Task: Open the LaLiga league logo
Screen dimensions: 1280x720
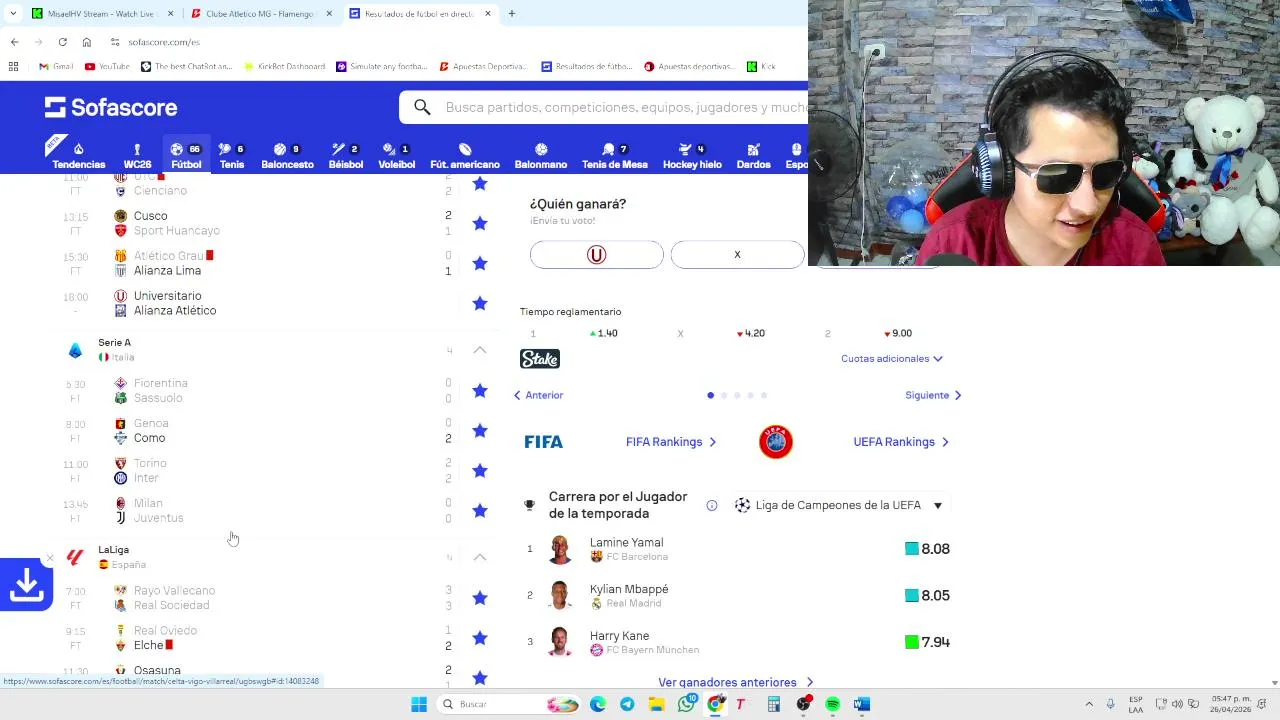Action: coord(75,557)
